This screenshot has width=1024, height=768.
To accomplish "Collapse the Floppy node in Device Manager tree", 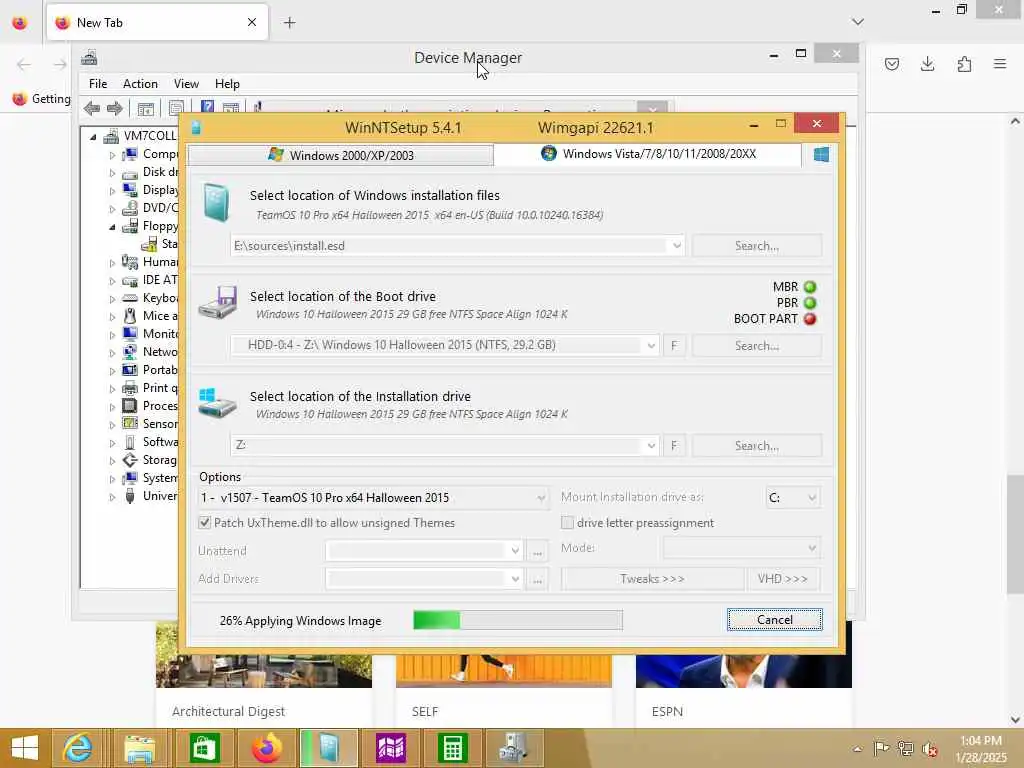I will click(112, 227).
